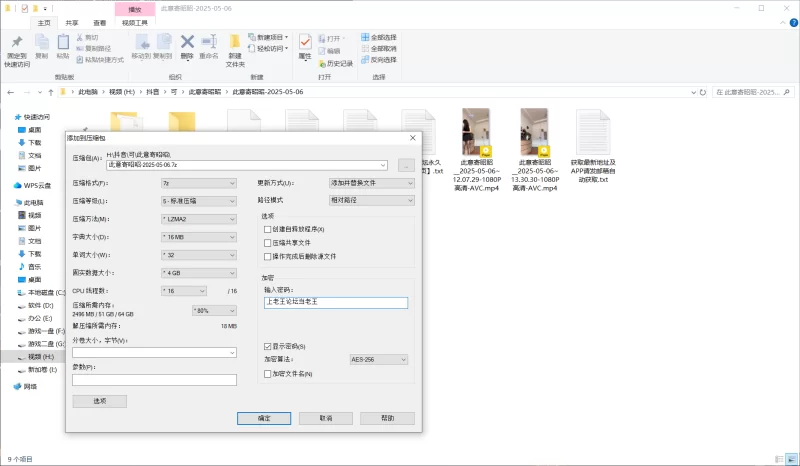
Task: Switch to 主页 (Home) ribbon tab
Action: click(44, 23)
